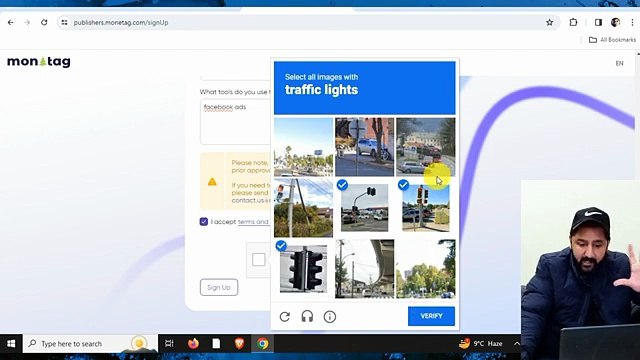Open the white document taskbar app
The height and width of the screenshot is (360, 640).
pos(216,344)
